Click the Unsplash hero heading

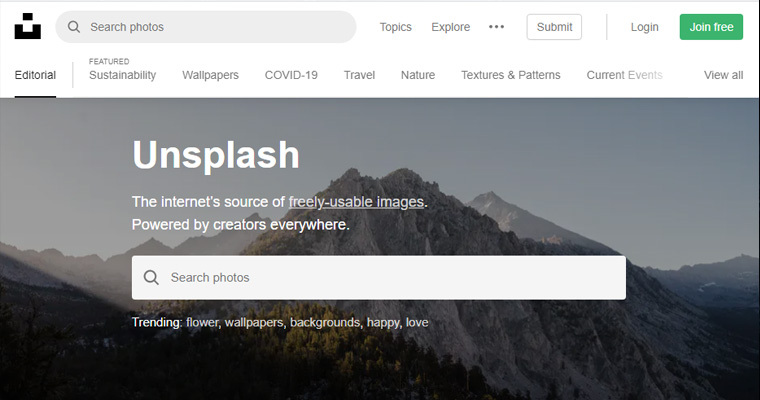click(216, 156)
